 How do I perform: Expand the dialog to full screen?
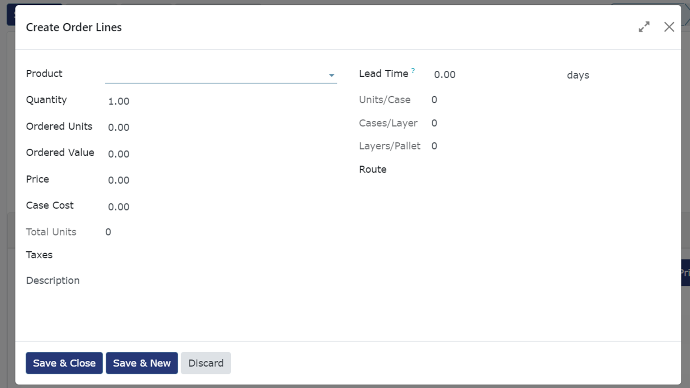644,27
